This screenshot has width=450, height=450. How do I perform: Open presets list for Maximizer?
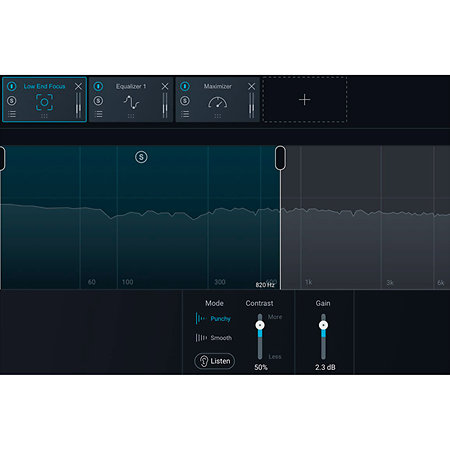[185, 114]
